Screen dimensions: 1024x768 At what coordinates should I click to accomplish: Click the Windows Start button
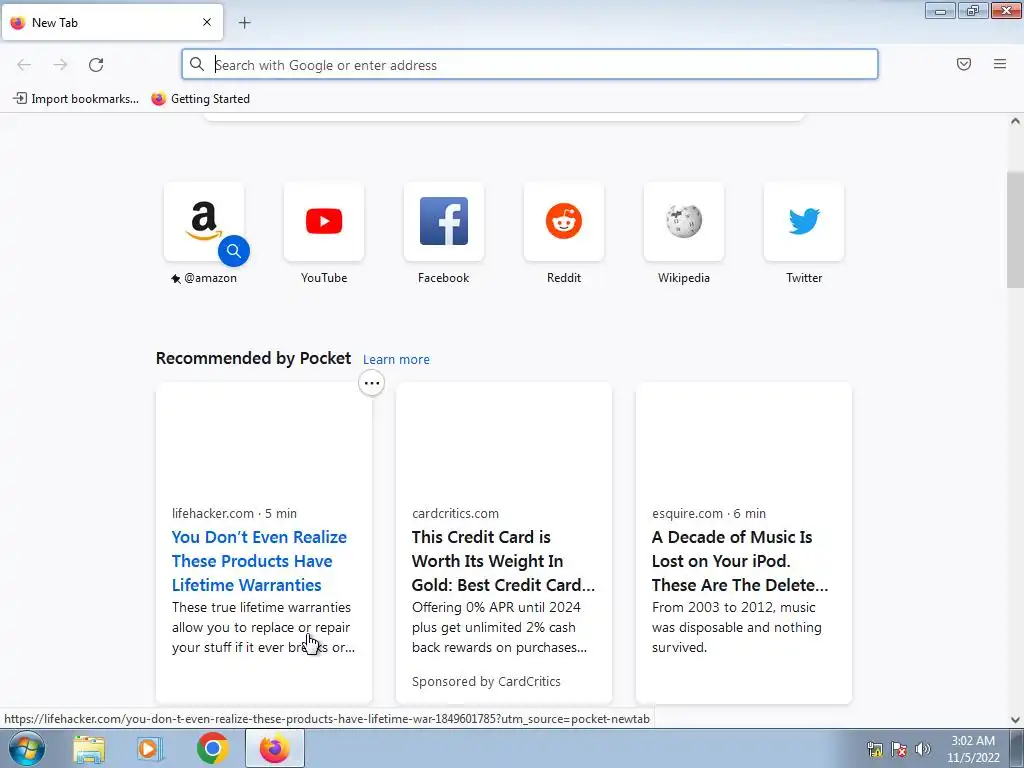pyautogui.click(x=27, y=748)
